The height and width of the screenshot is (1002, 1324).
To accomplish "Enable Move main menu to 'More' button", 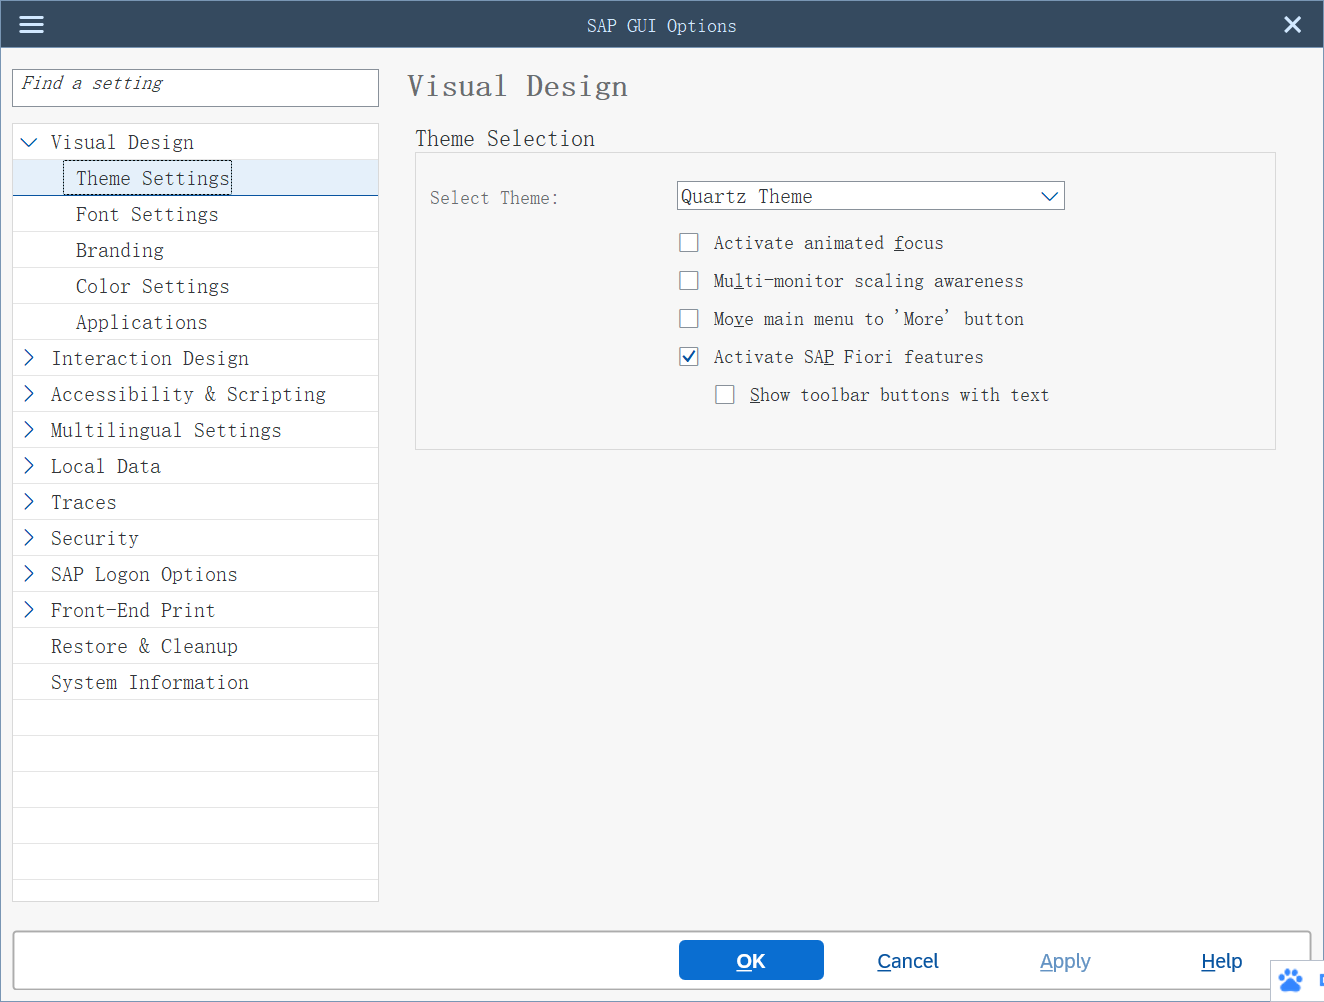I will point(688,318).
